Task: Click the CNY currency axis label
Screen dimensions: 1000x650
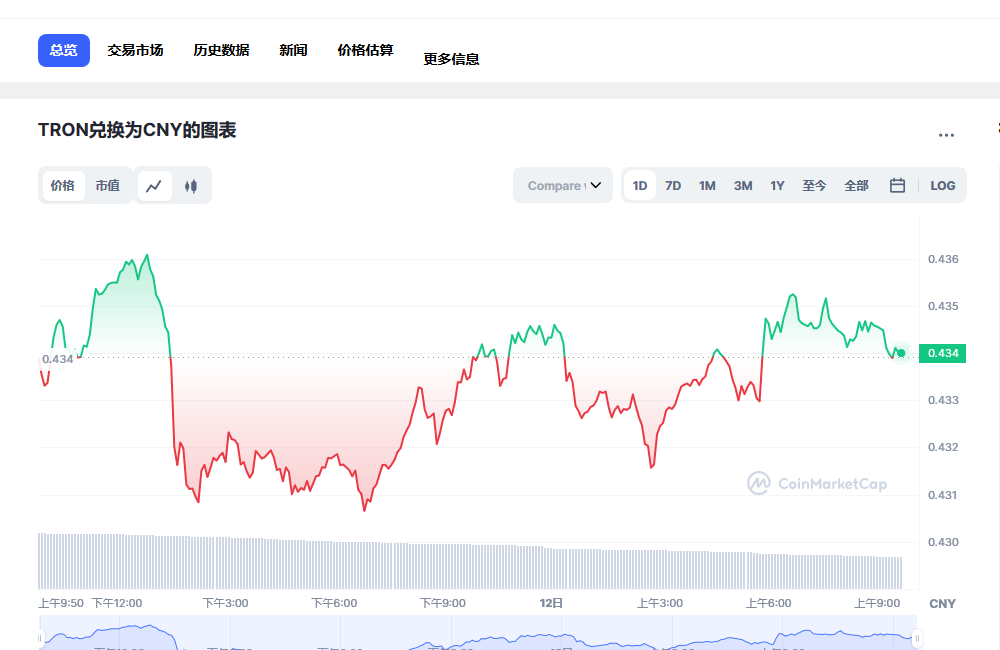Action: [943, 604]
